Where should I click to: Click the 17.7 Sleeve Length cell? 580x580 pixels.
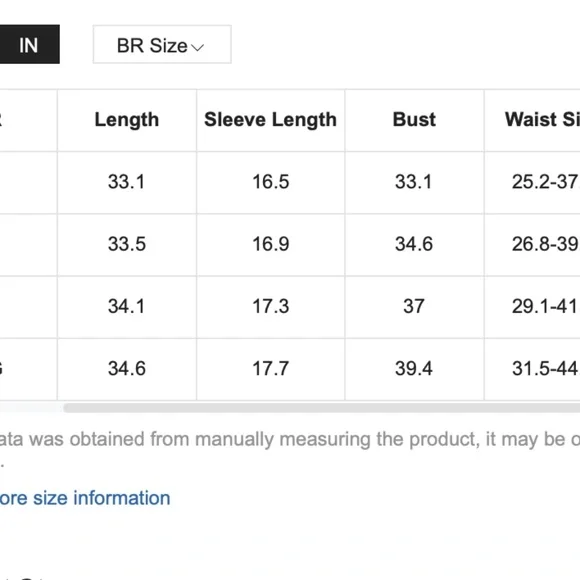(x=271, y=369)
